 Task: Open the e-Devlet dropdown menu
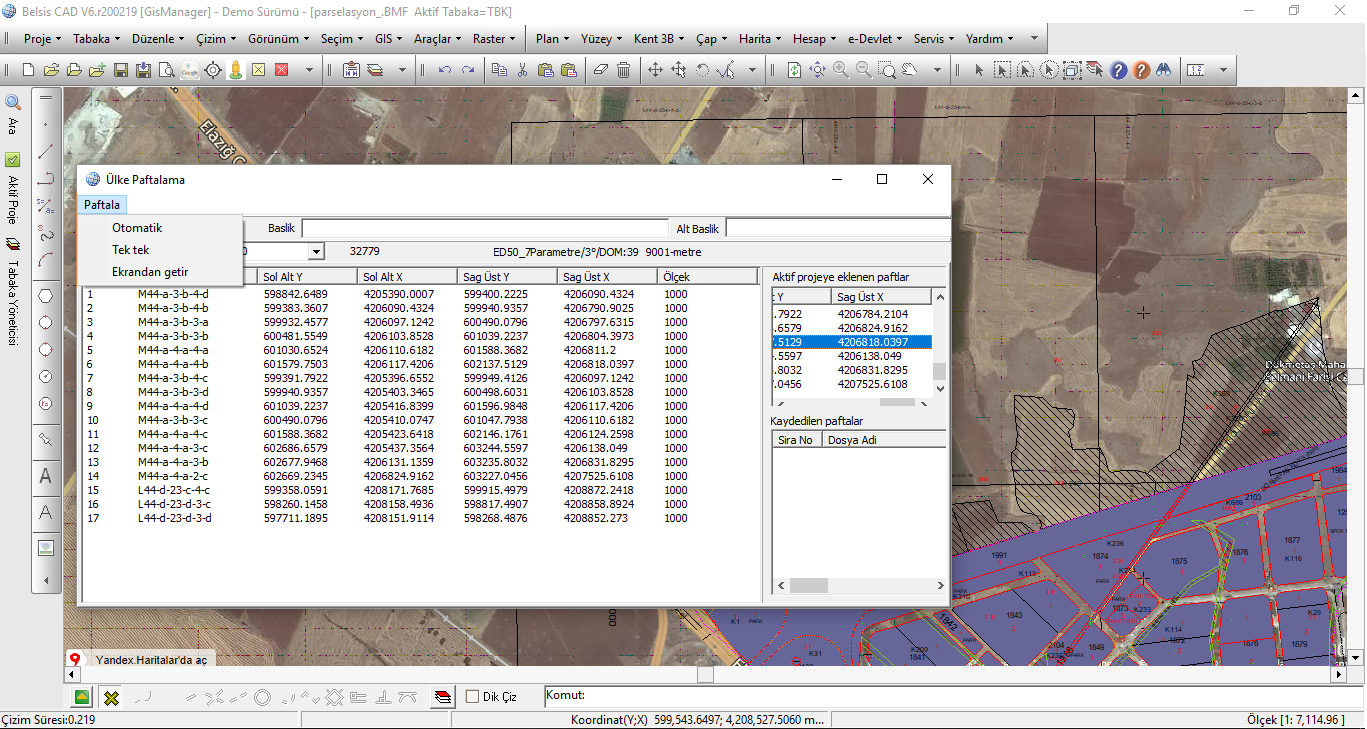pyautogui.click(x=873, y=39)
